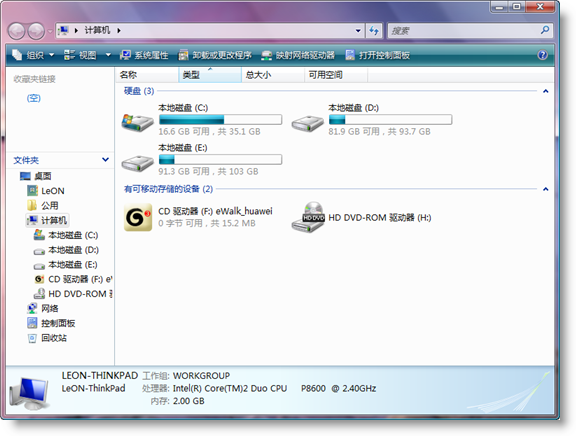The image size is (576, 436).
Task: Select 控制面板 in the folder tree
Action: (x=51, y=323)
